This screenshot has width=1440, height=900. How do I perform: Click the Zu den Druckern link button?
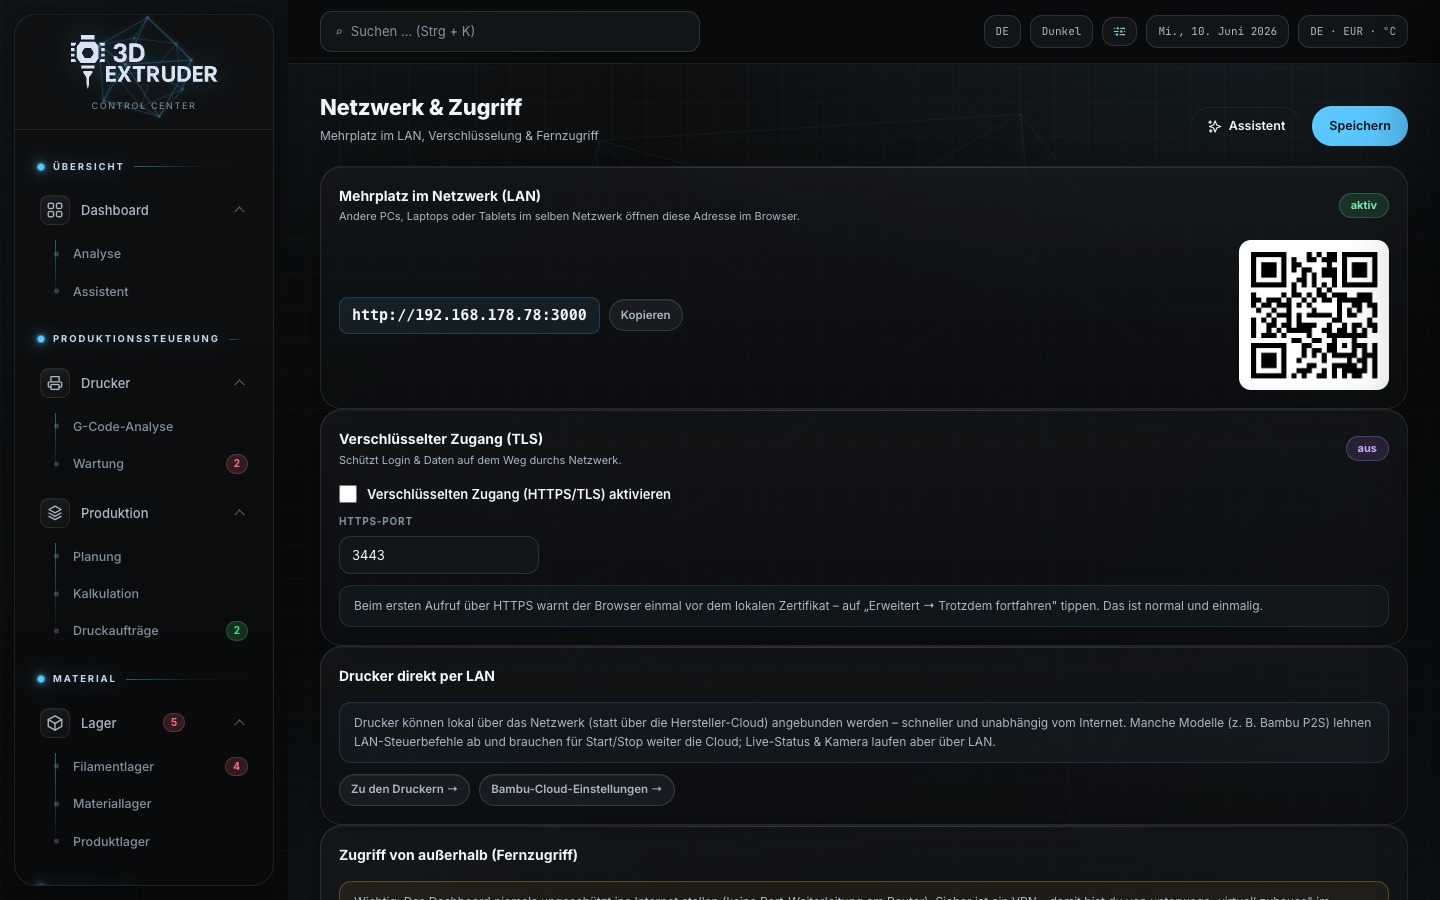click(404, 789)
